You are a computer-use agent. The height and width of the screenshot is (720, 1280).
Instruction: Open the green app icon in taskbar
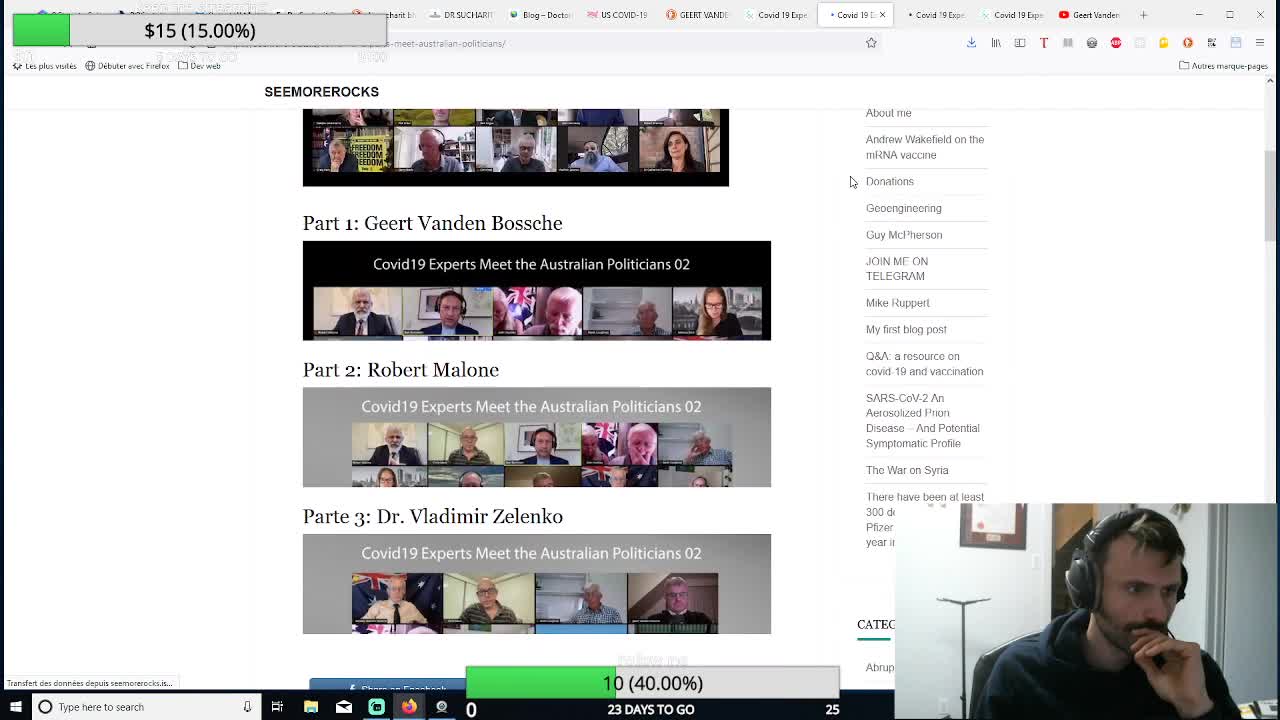coord(376,707)
